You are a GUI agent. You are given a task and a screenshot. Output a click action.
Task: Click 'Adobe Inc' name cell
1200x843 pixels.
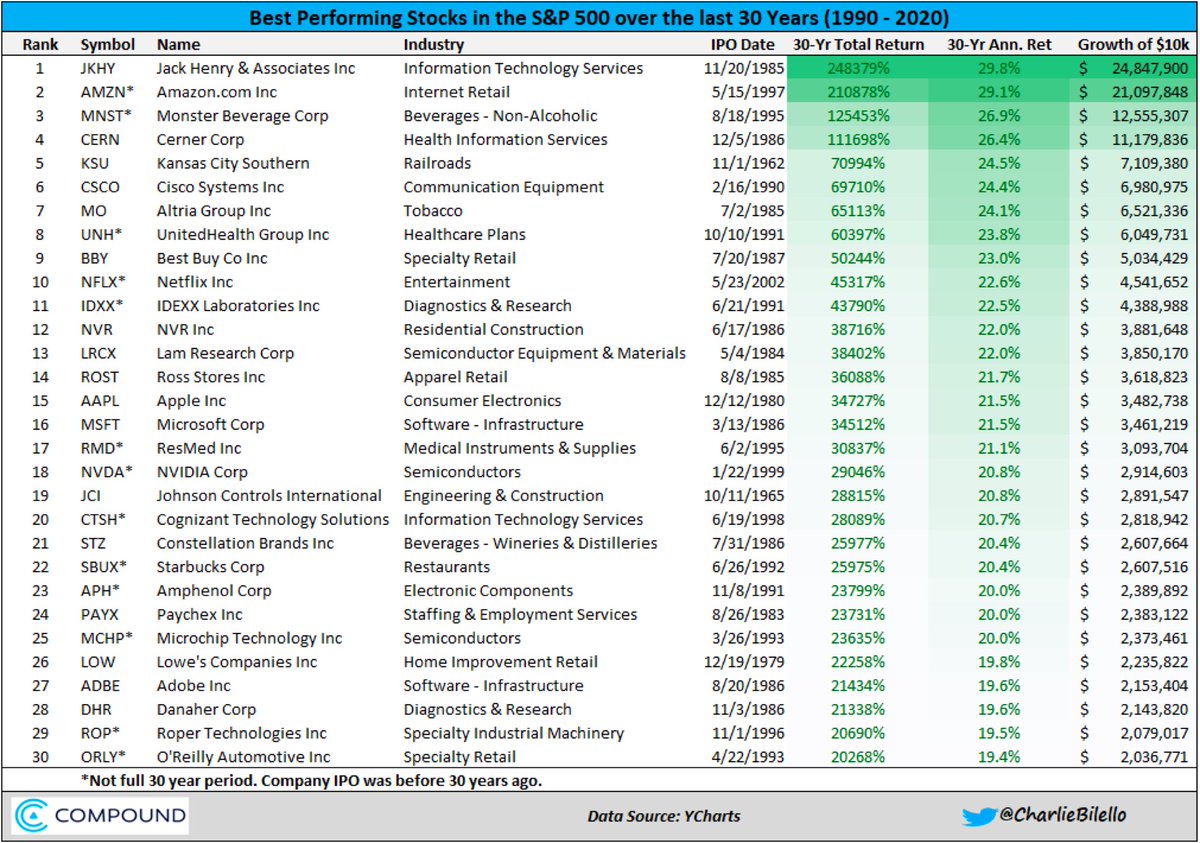(x=193, y=686)
